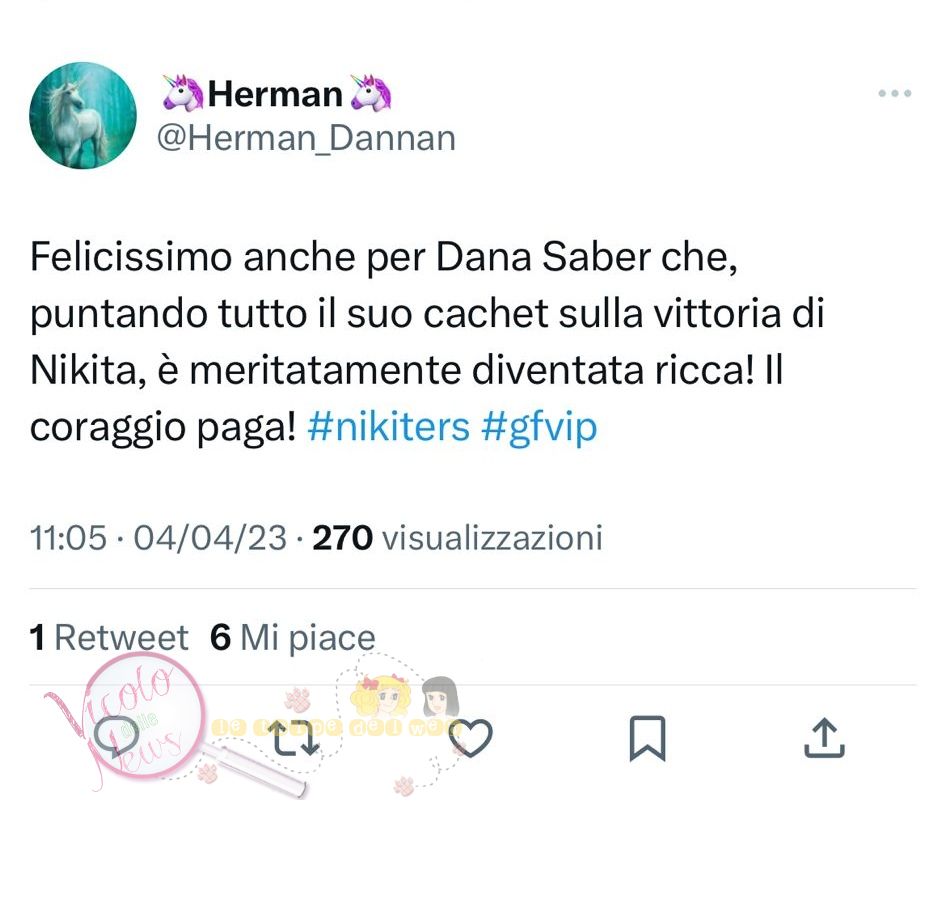Open the #gfvip hashtag
This screenshot has width=946, height=922.
(539, 428)
